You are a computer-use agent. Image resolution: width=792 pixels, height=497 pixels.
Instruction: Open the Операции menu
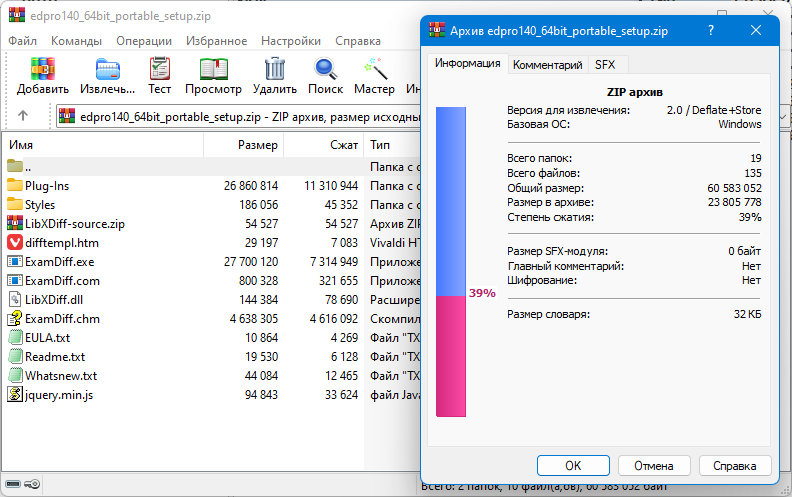pos(144,41)
